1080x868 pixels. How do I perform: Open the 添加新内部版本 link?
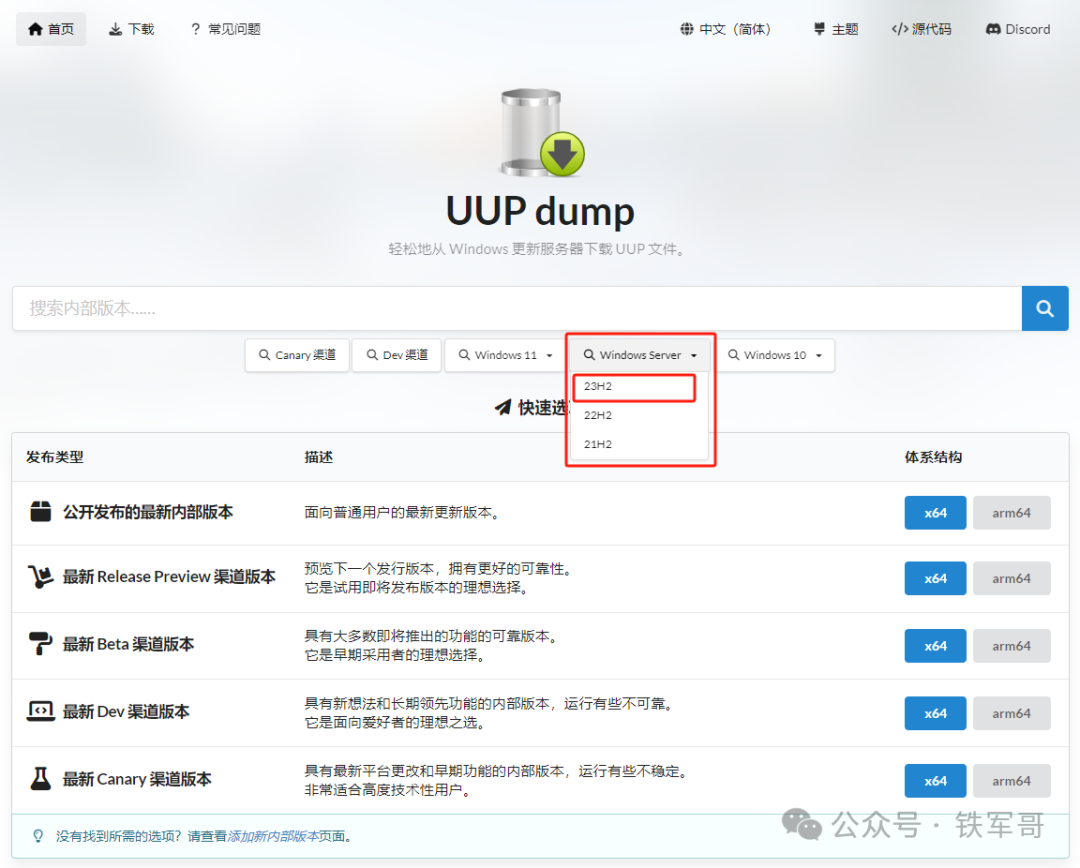click(x=273, y=836)
